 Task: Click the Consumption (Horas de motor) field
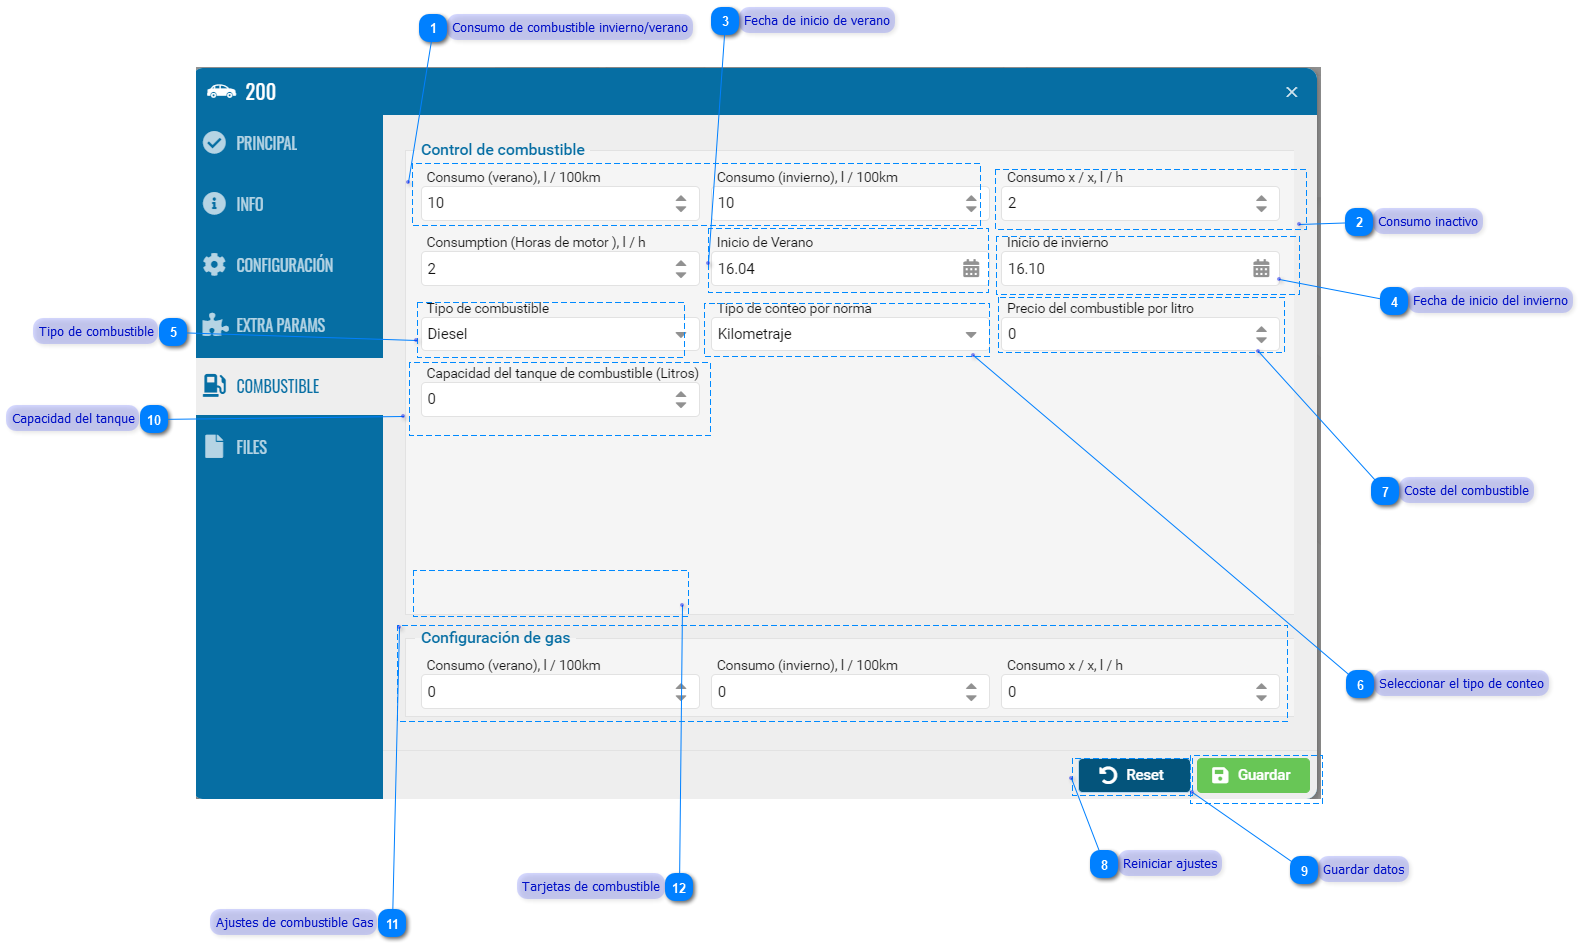tap(560, 269)
